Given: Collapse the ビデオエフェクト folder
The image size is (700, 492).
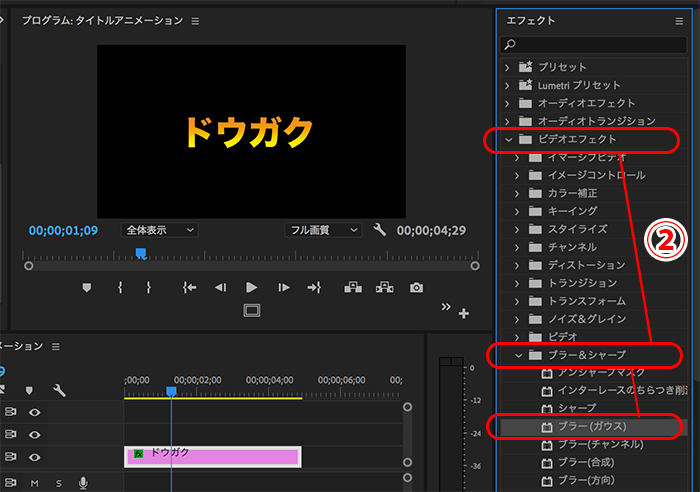Looking at the screenshot, I should (x=508, y=140).
